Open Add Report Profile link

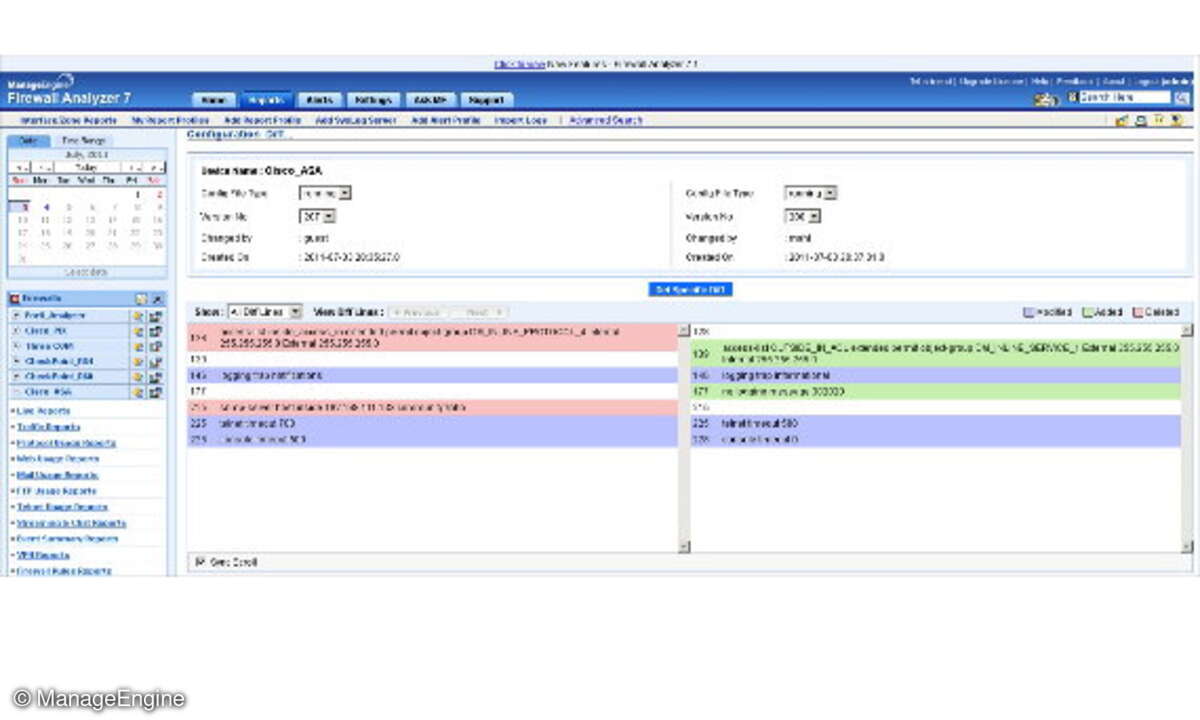262,120
